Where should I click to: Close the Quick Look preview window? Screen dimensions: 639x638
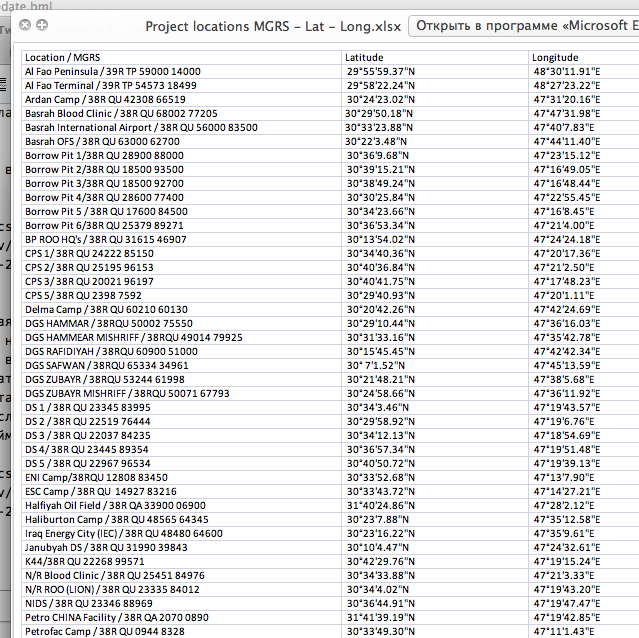point(25,25)
